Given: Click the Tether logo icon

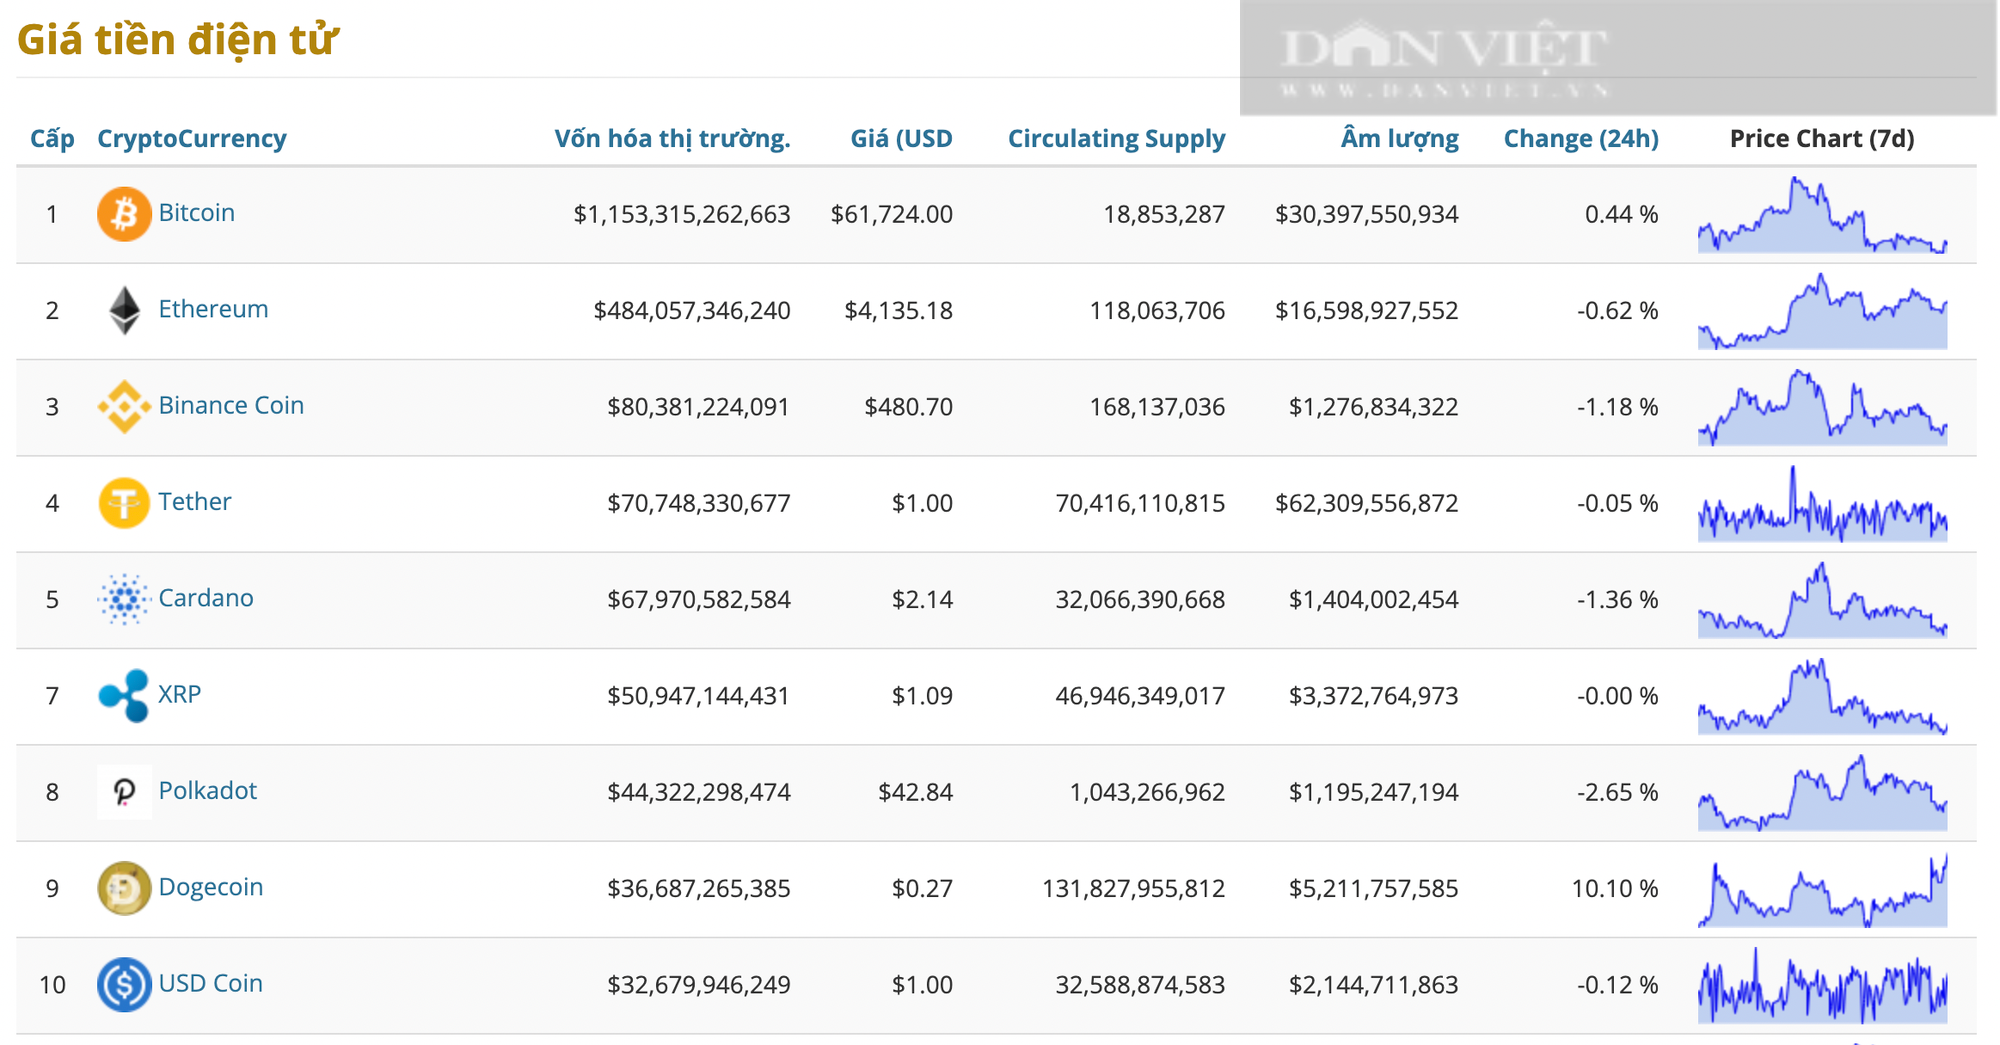Looking at the screenshot, I should pos(124,503).
